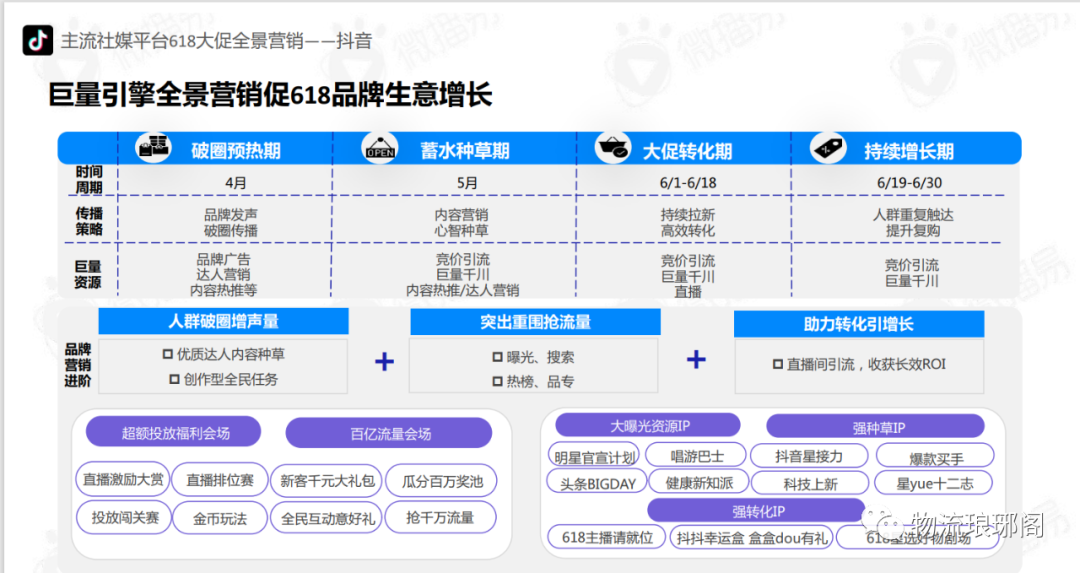
Task: Click the OPEN sign icon beside 蓄水种草期
Action: [380, 147]
